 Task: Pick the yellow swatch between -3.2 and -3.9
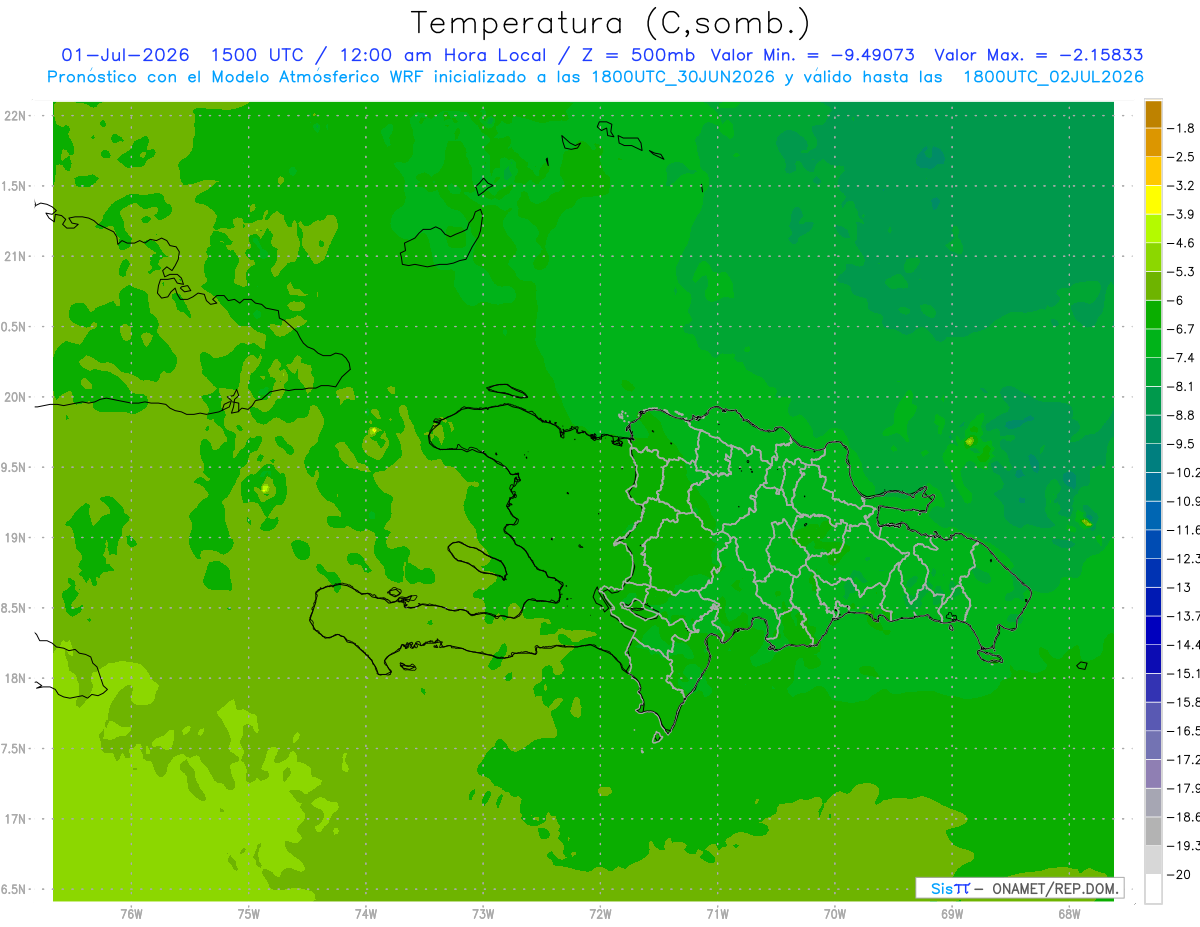[1153, 200]
